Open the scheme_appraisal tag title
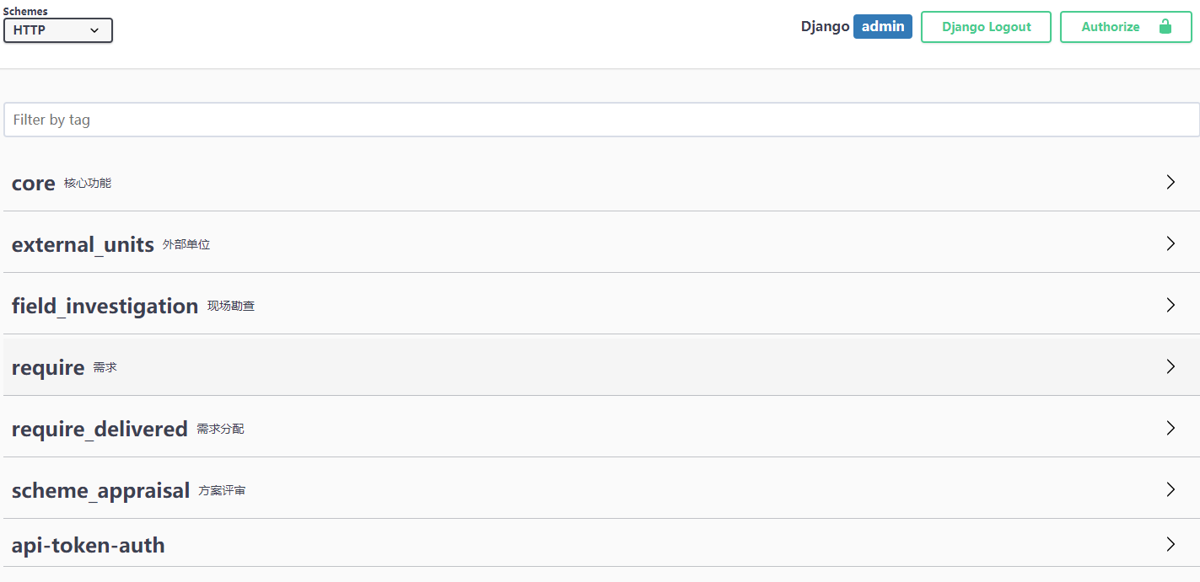The width and height of the screenshot is (1200, 582). 100,491
